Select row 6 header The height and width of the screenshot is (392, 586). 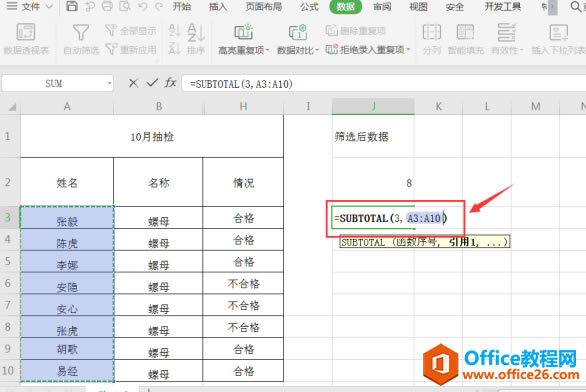7,283
